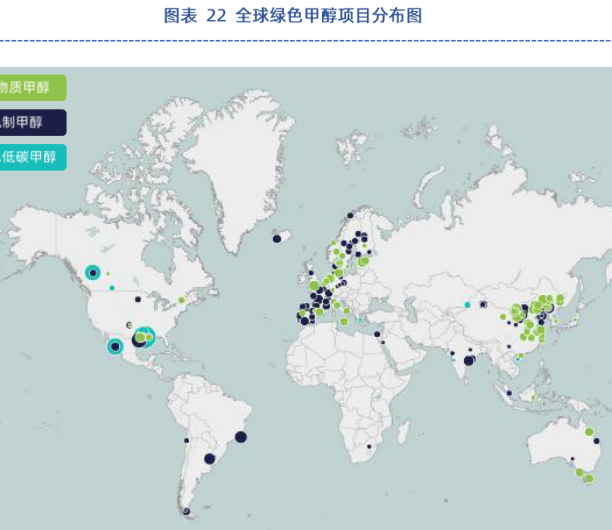
Task: Toggle the teal 低碳甲醇 legend filter
Action: point(30,157)
